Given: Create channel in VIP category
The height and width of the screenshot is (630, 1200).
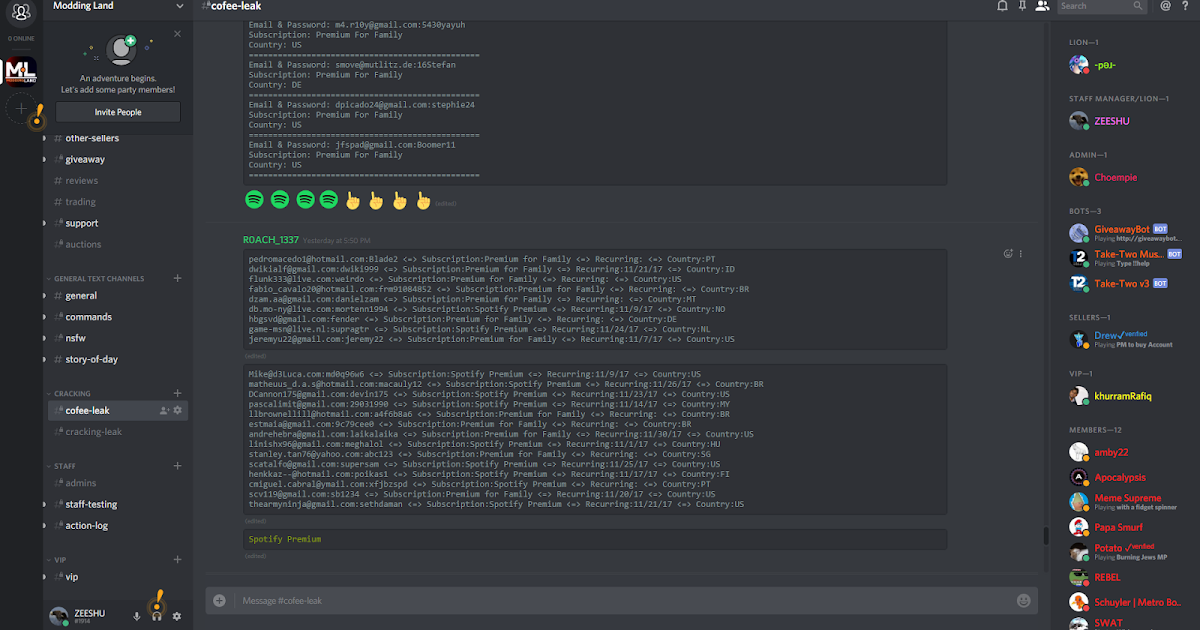Looking at the screenshot, I should pos(178,560).
